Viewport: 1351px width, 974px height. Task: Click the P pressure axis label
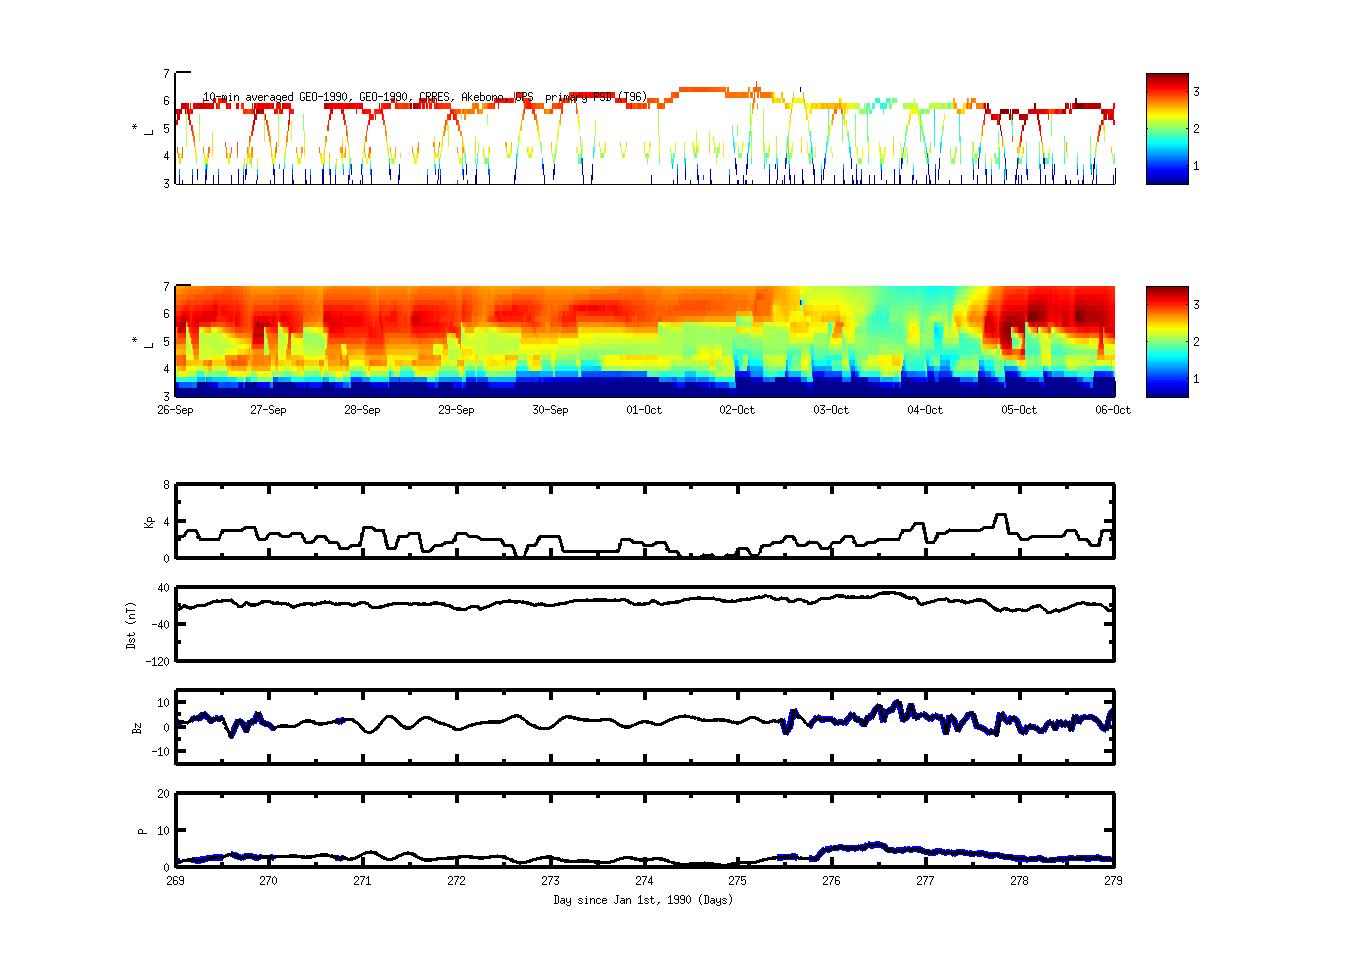click(x=142, y=830)
